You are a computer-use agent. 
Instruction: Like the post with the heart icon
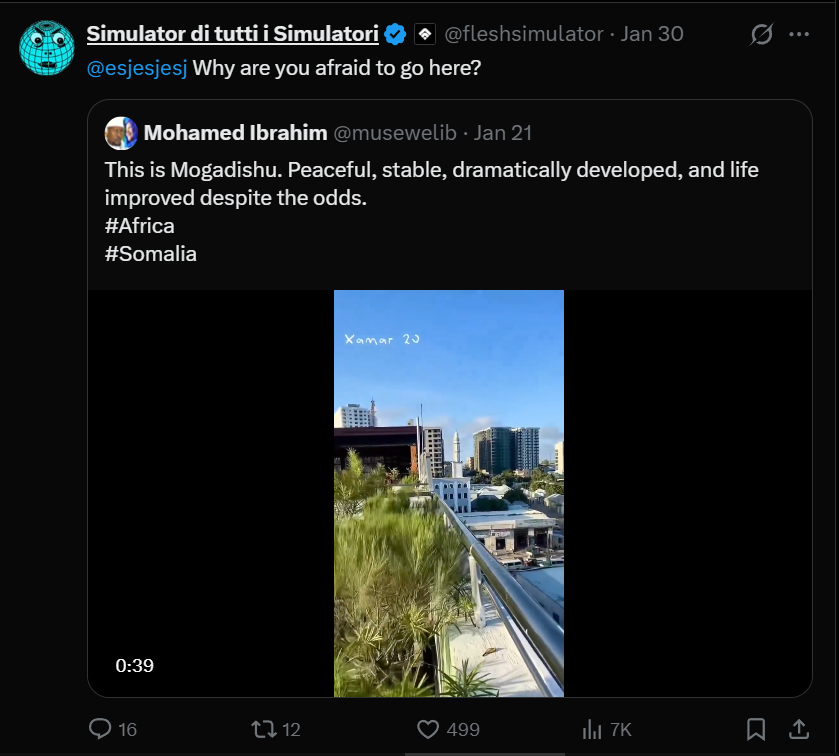coord(428,729)
